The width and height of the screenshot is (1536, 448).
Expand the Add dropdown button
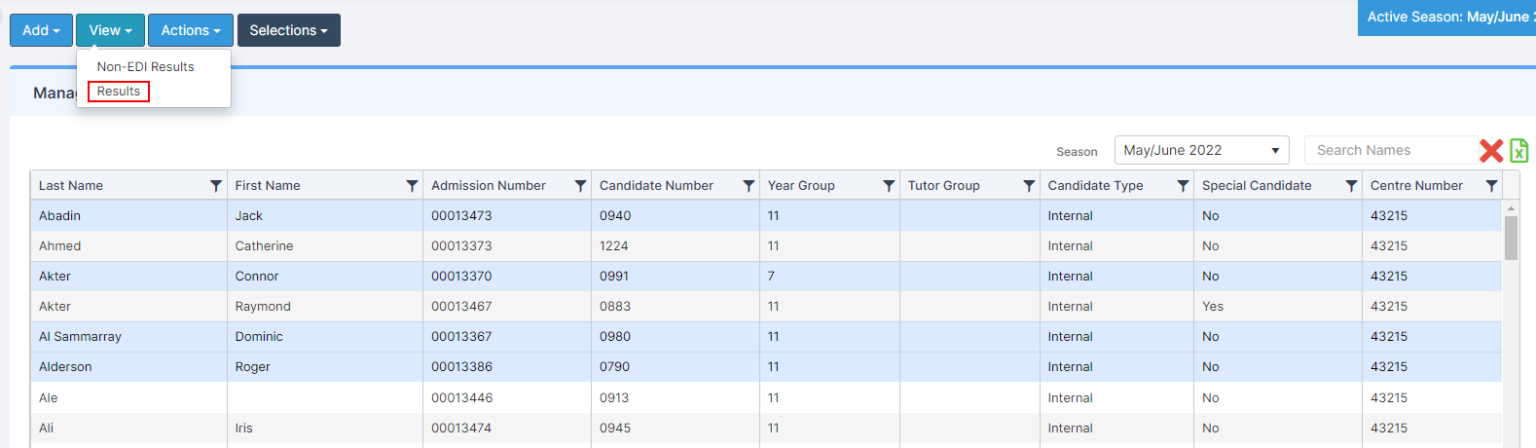click(41, 30)
